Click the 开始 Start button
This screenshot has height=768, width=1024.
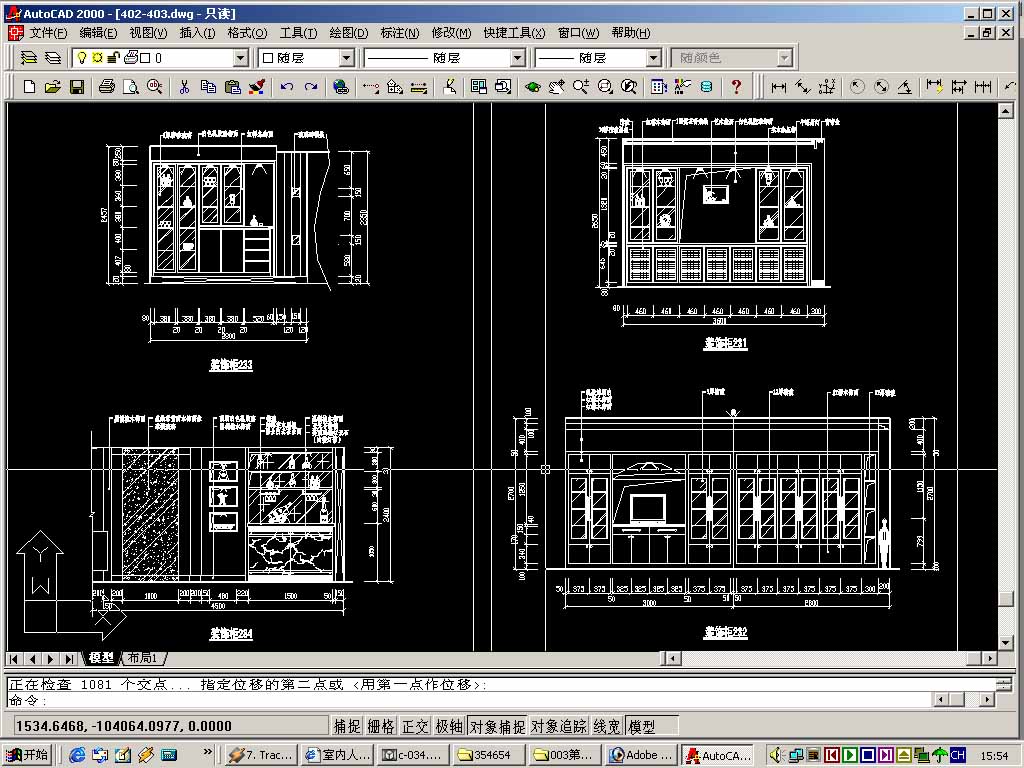point(28,755)
